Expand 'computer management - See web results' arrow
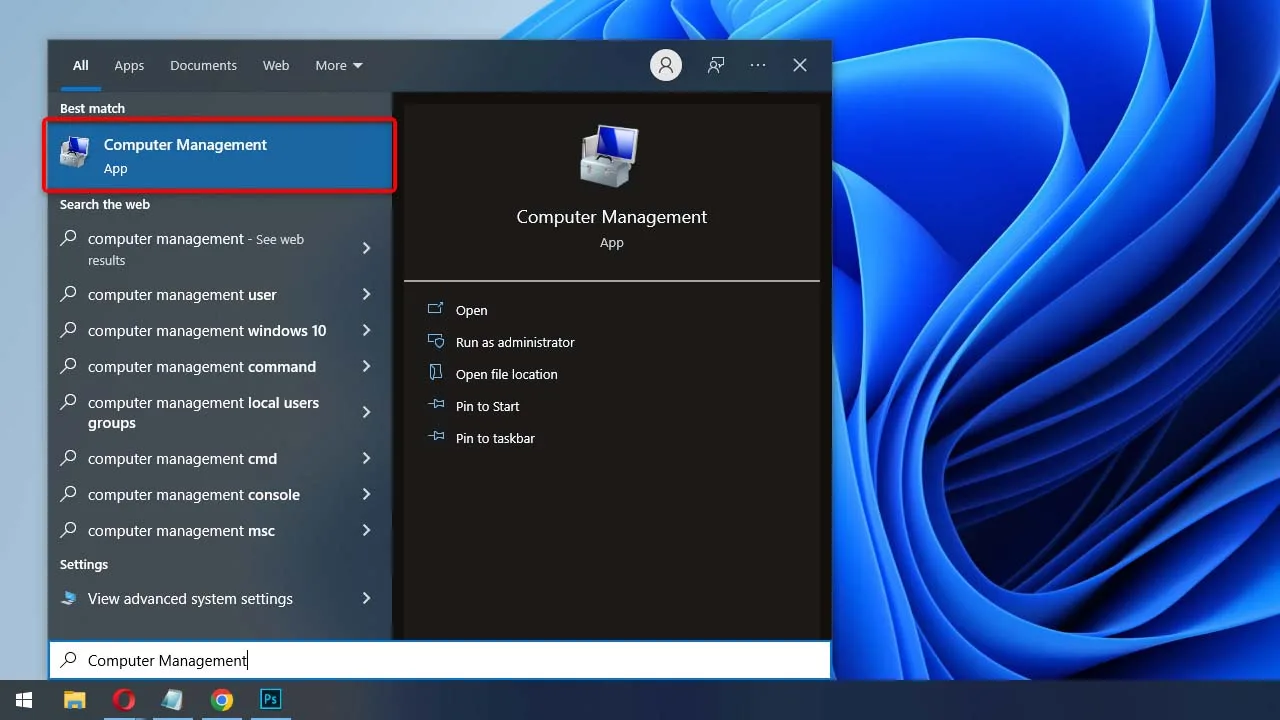This screenshot has width=1280, height=720. pyautogui.click(x=366, y=248)
